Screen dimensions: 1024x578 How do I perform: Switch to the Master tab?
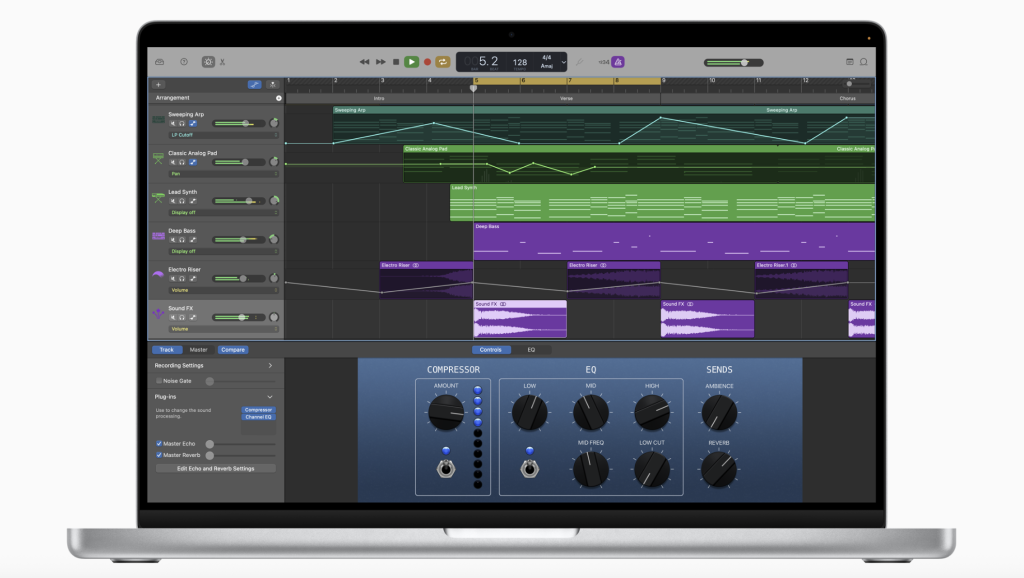(x=199, y=350)
